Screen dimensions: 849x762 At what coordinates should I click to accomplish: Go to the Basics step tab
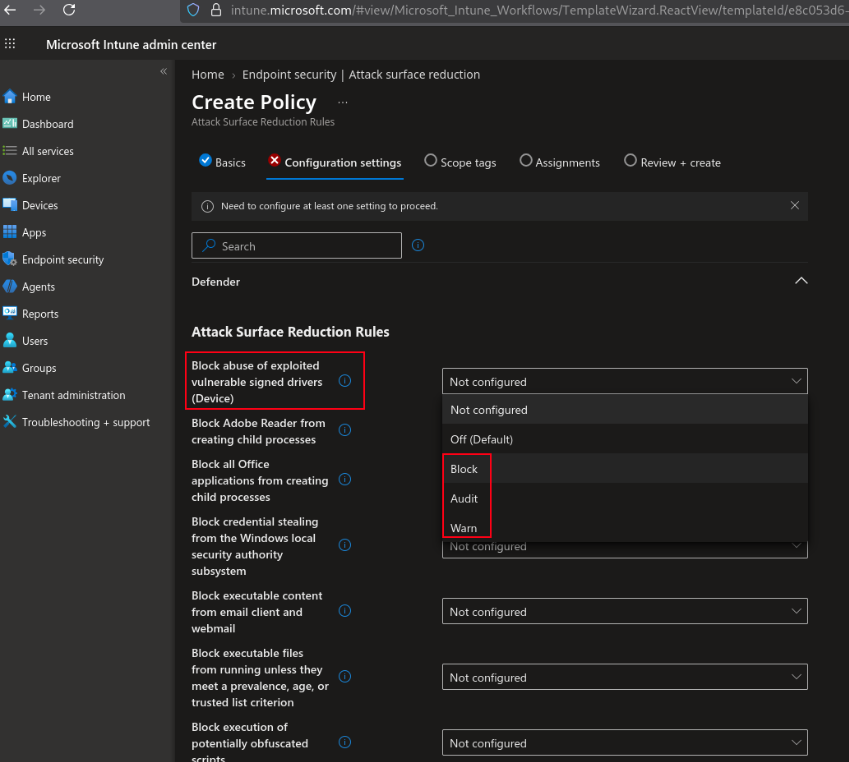click(x=223, y=162)
